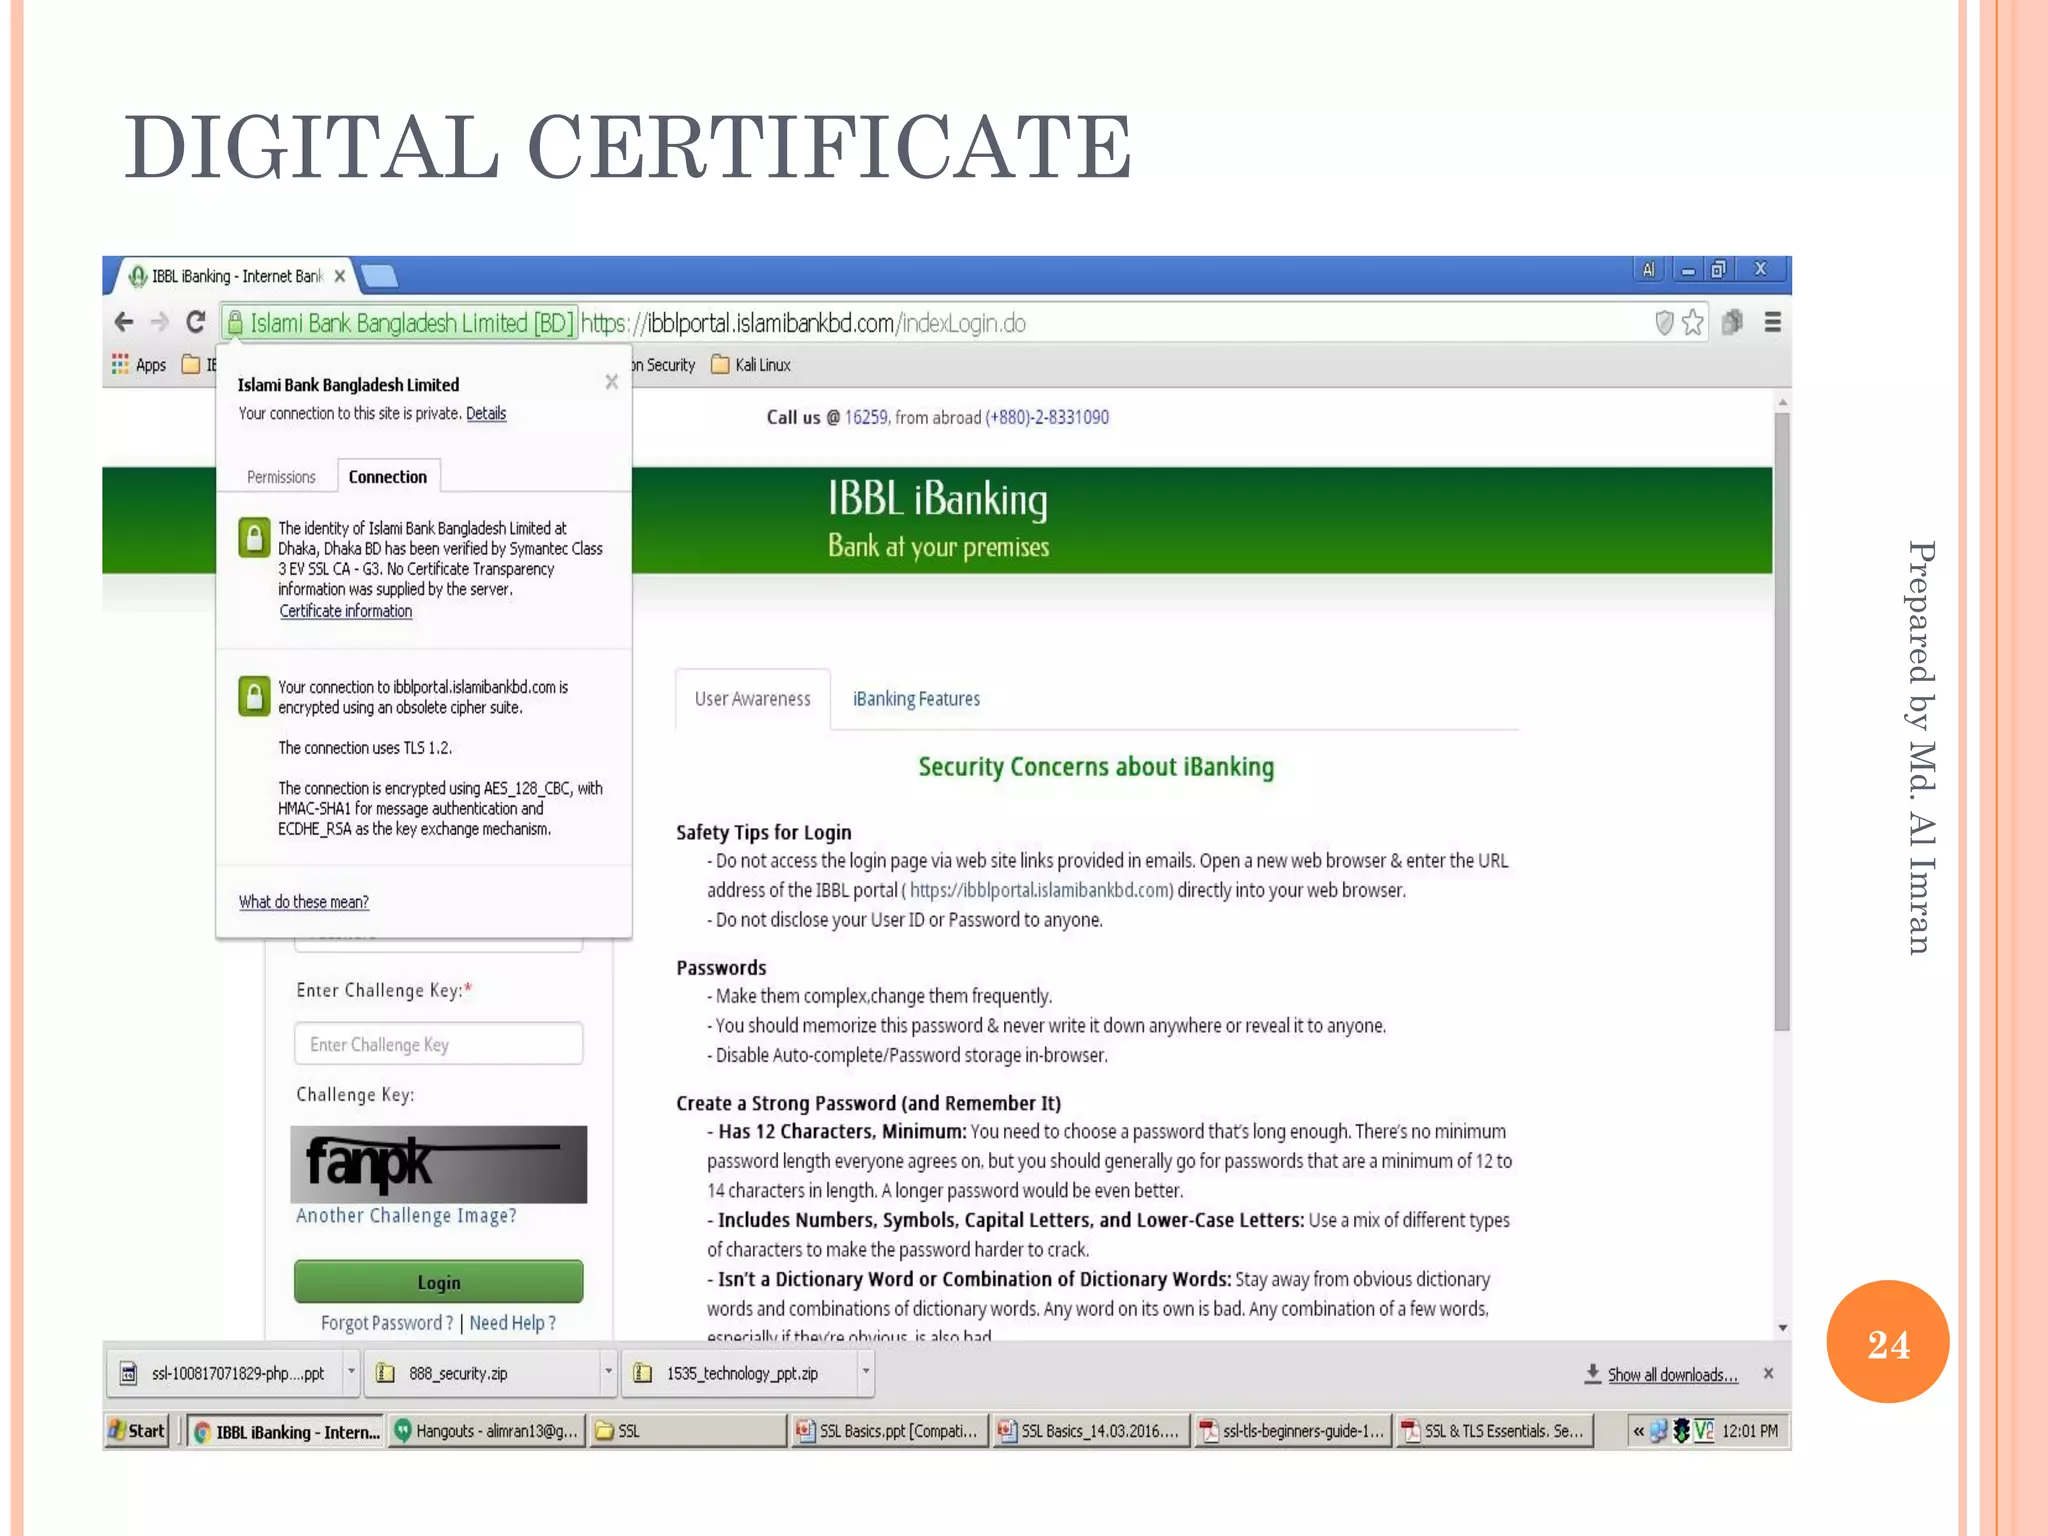Open Certificate information link
The height and width of the screenshot is (1536, 2048).
(x=346, y=611)
